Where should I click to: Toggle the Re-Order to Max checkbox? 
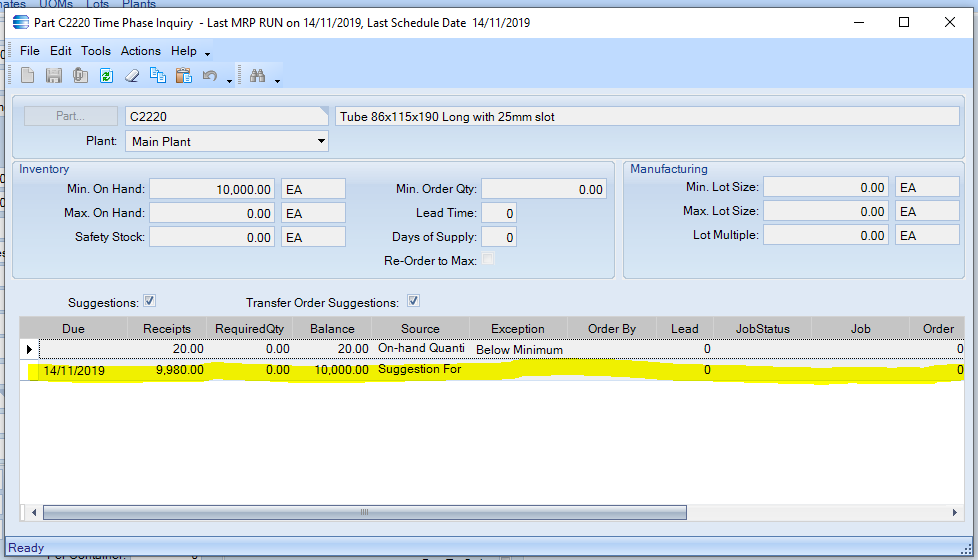click(x=488, y=259)
